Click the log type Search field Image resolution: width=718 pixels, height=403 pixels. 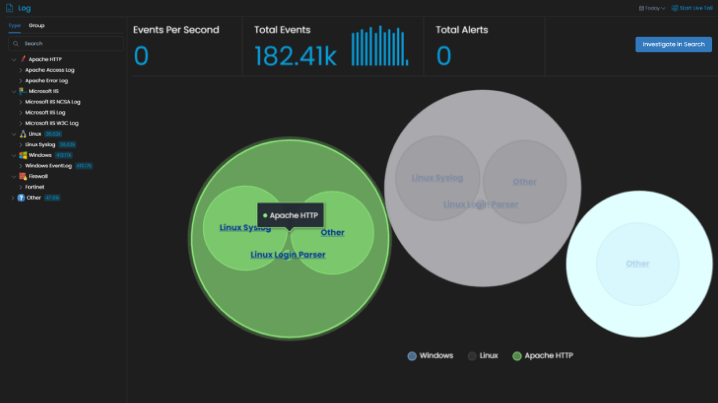coord(66,44)
